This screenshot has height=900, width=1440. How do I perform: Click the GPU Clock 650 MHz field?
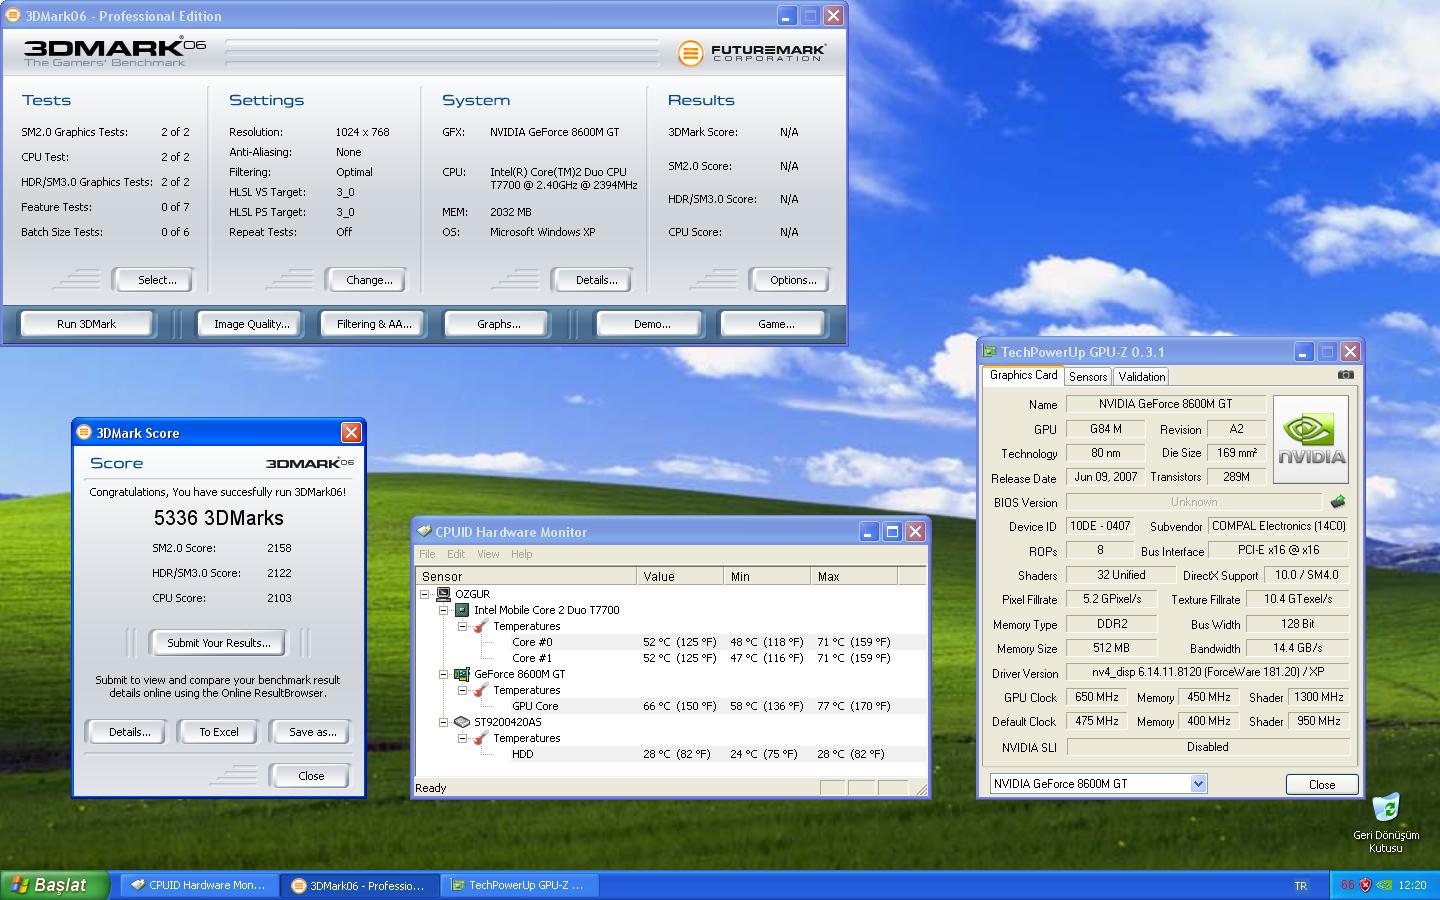click(1097, 697)
